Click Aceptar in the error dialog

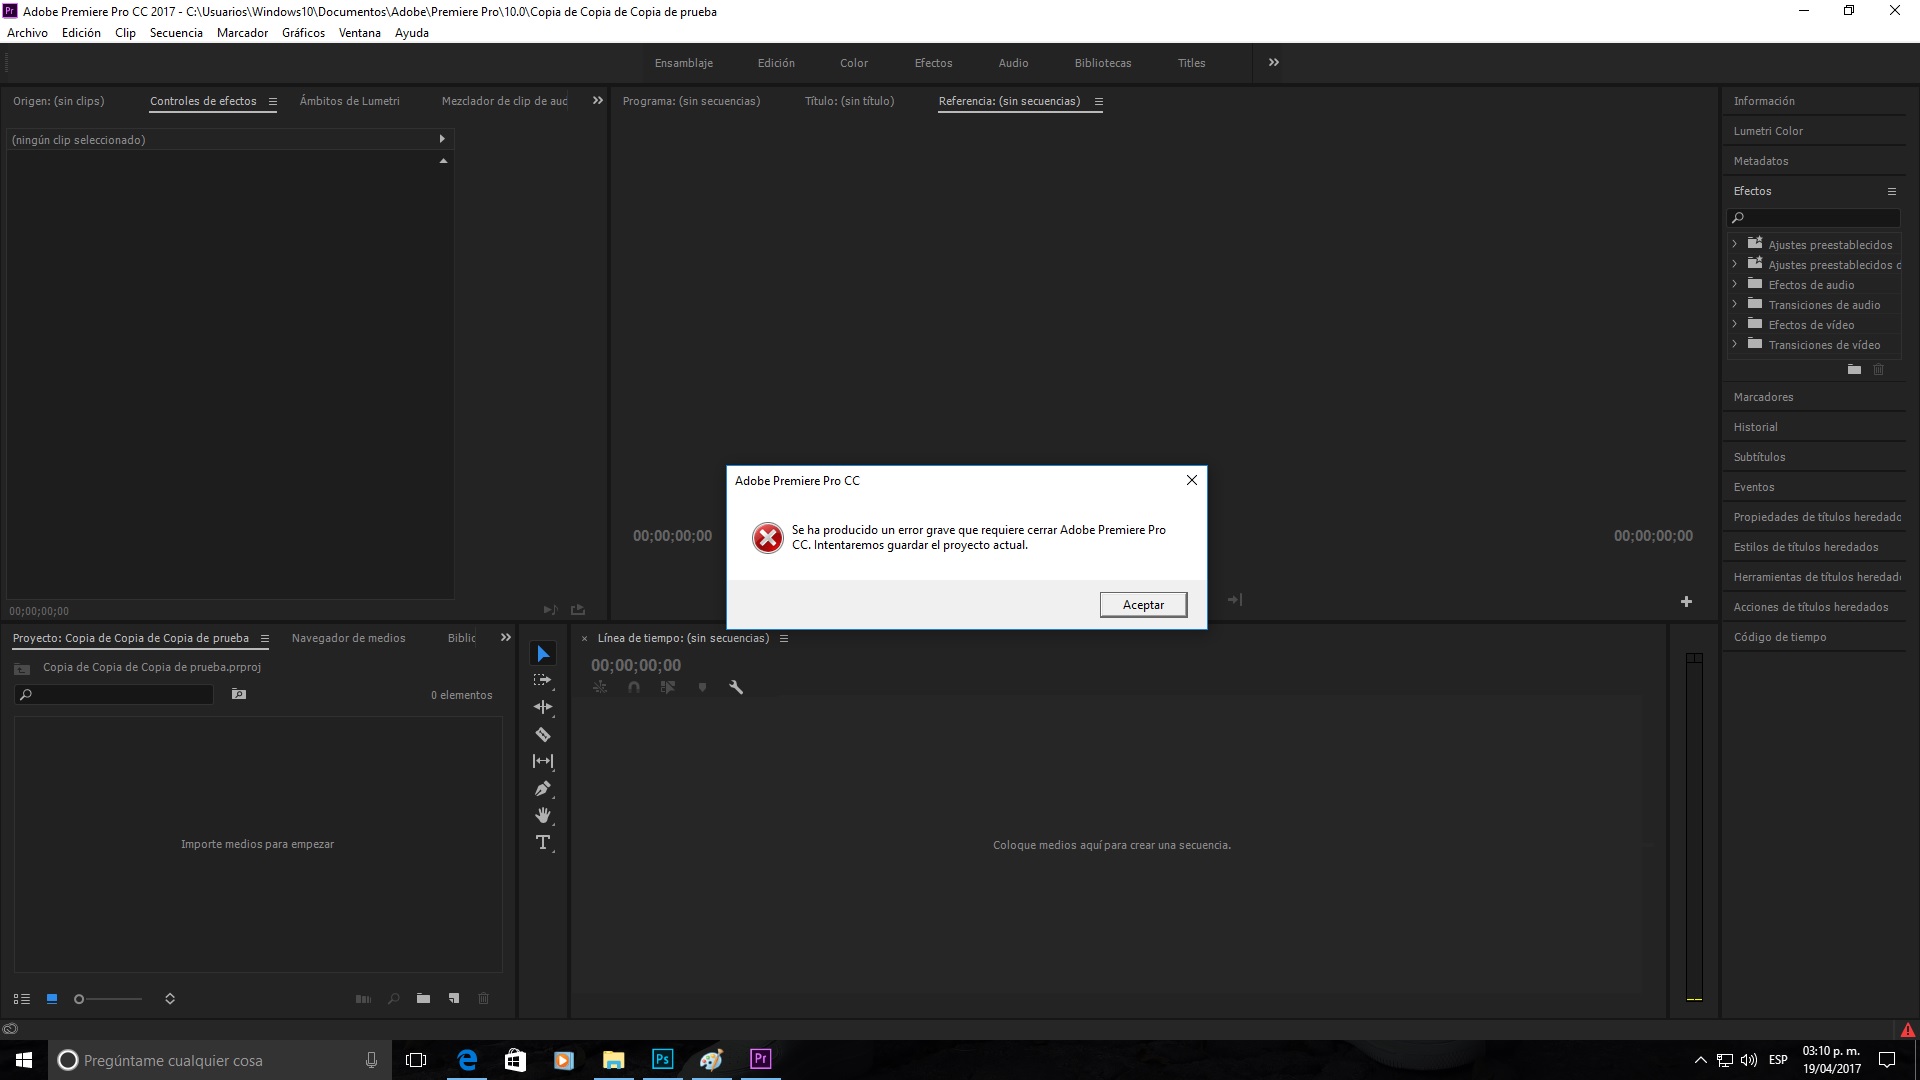pos(1143,605)
